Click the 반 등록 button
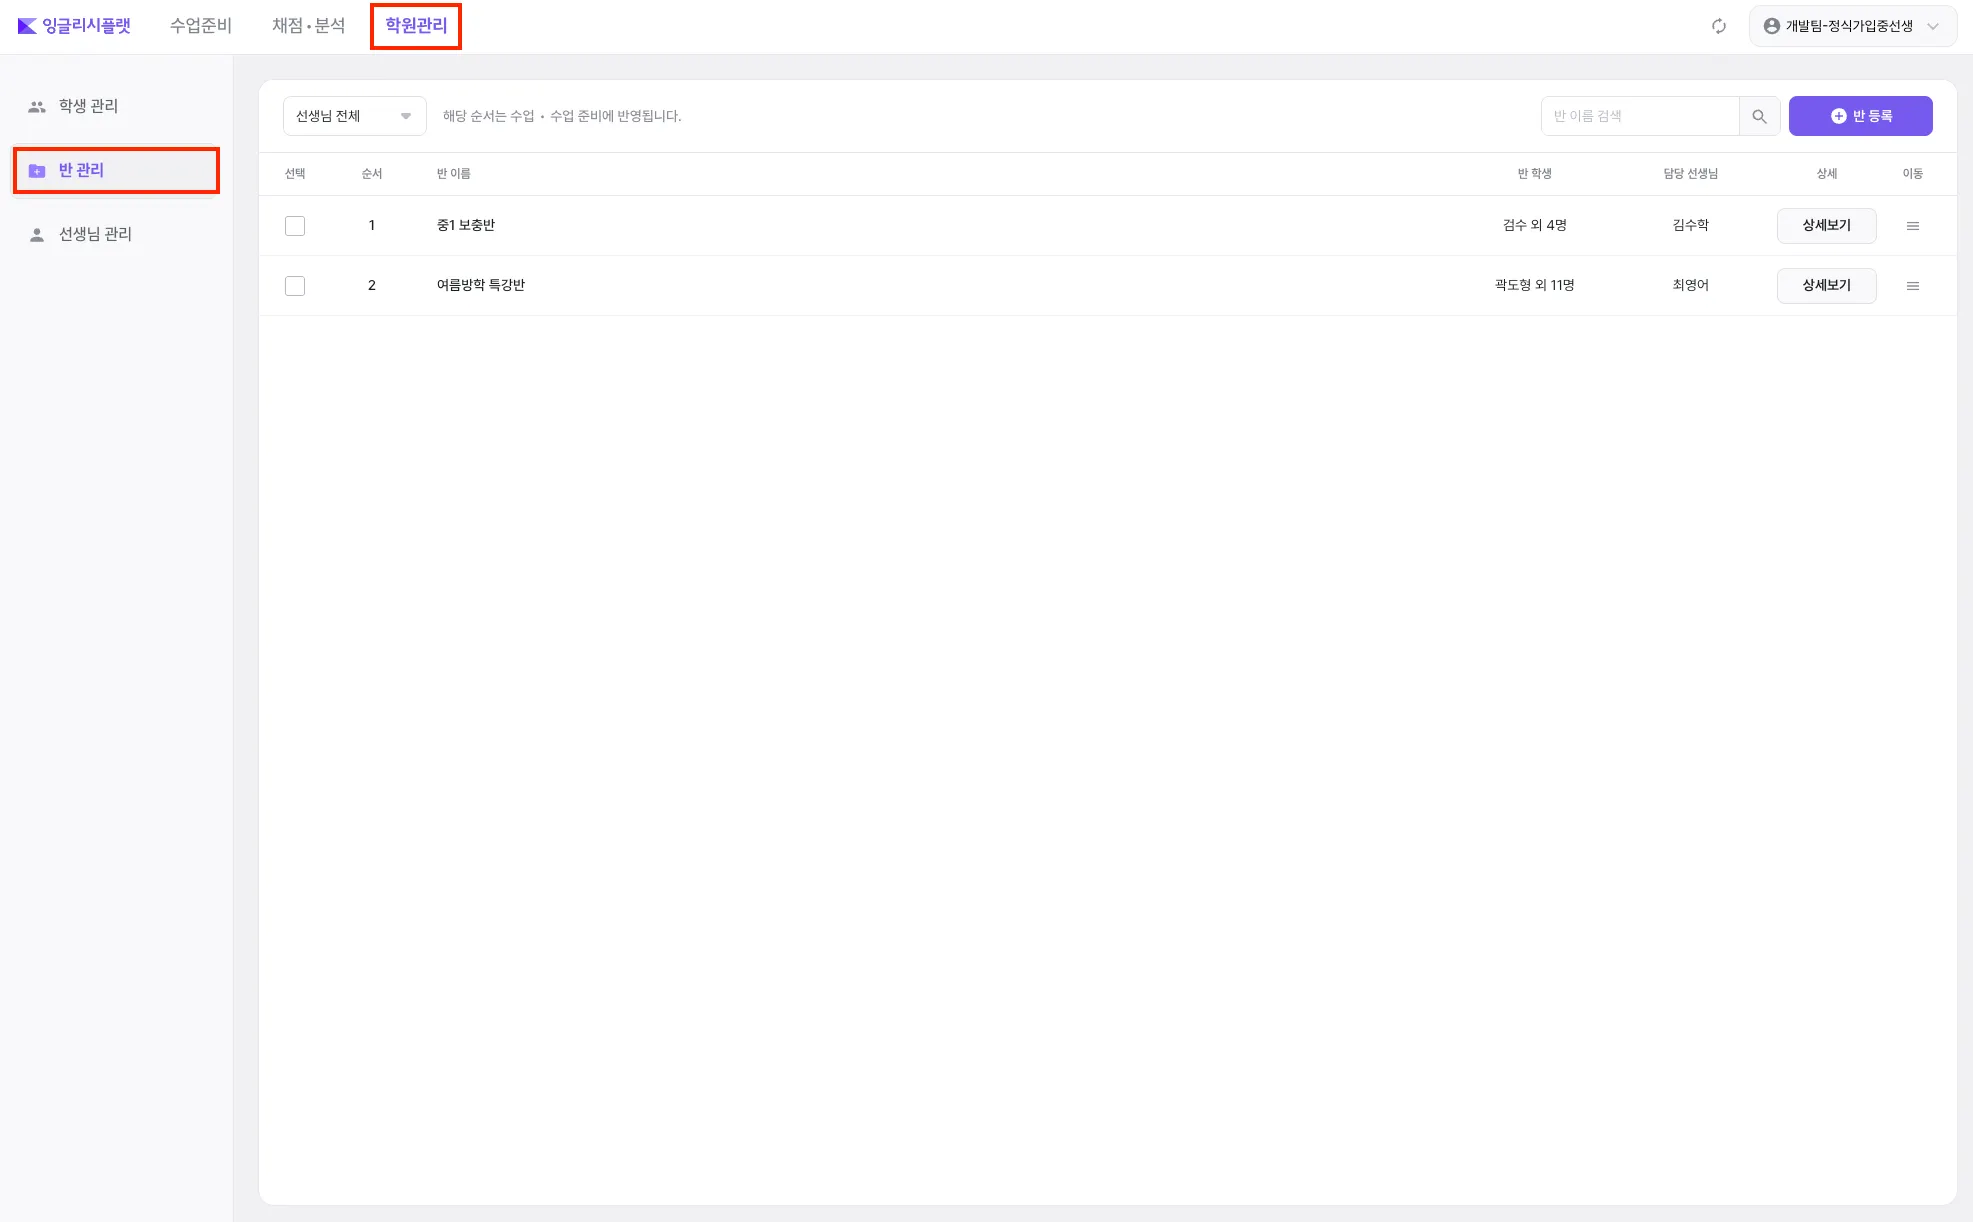Viewport: 1973px width, 1222px height. [1860, 116]
